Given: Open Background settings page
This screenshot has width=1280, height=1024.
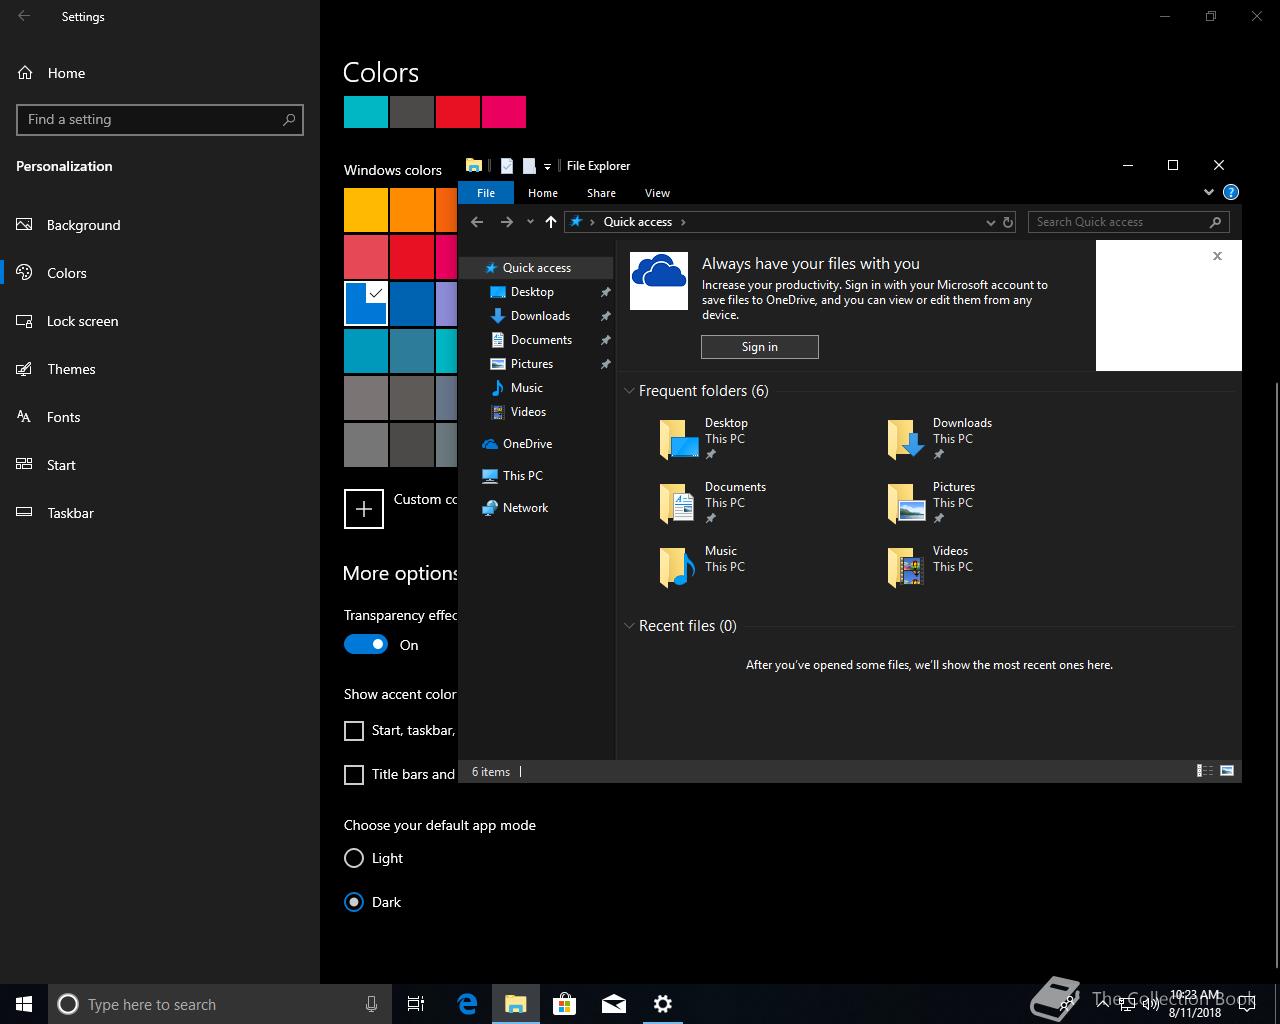Looking at the screenshot, I should coord(160,225).
